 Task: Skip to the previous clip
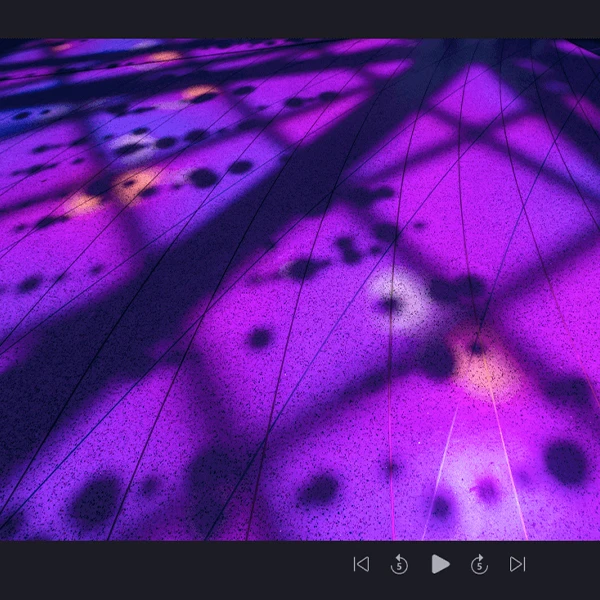[361, 564]
